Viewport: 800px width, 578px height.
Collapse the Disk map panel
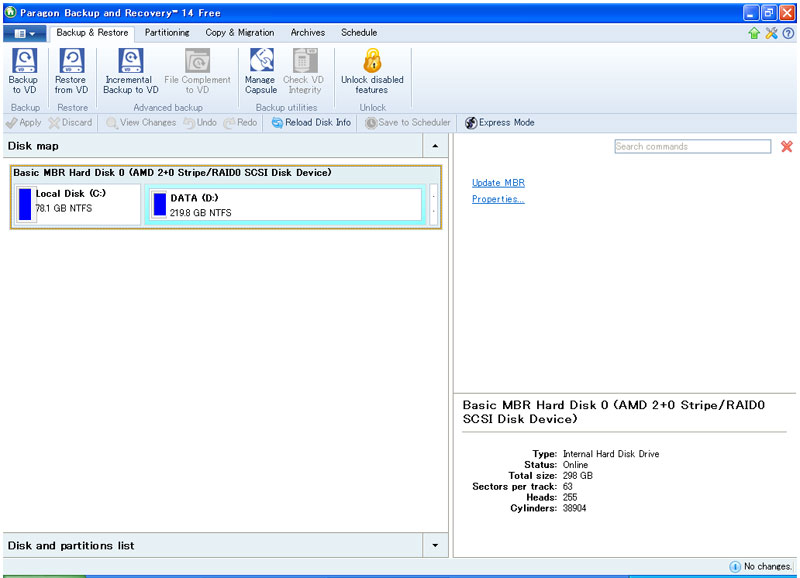[x=435, y=146]
